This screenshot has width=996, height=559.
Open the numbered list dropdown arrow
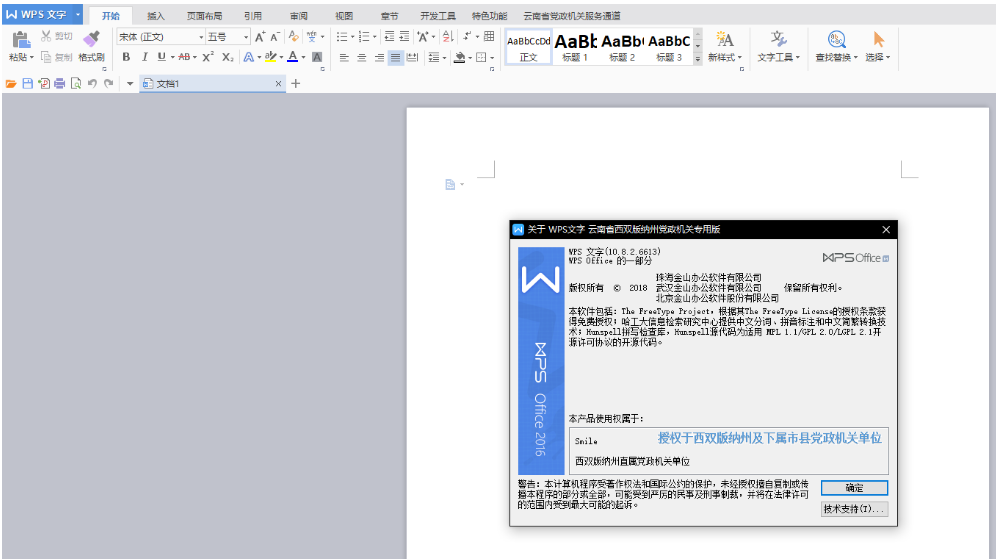375,37
